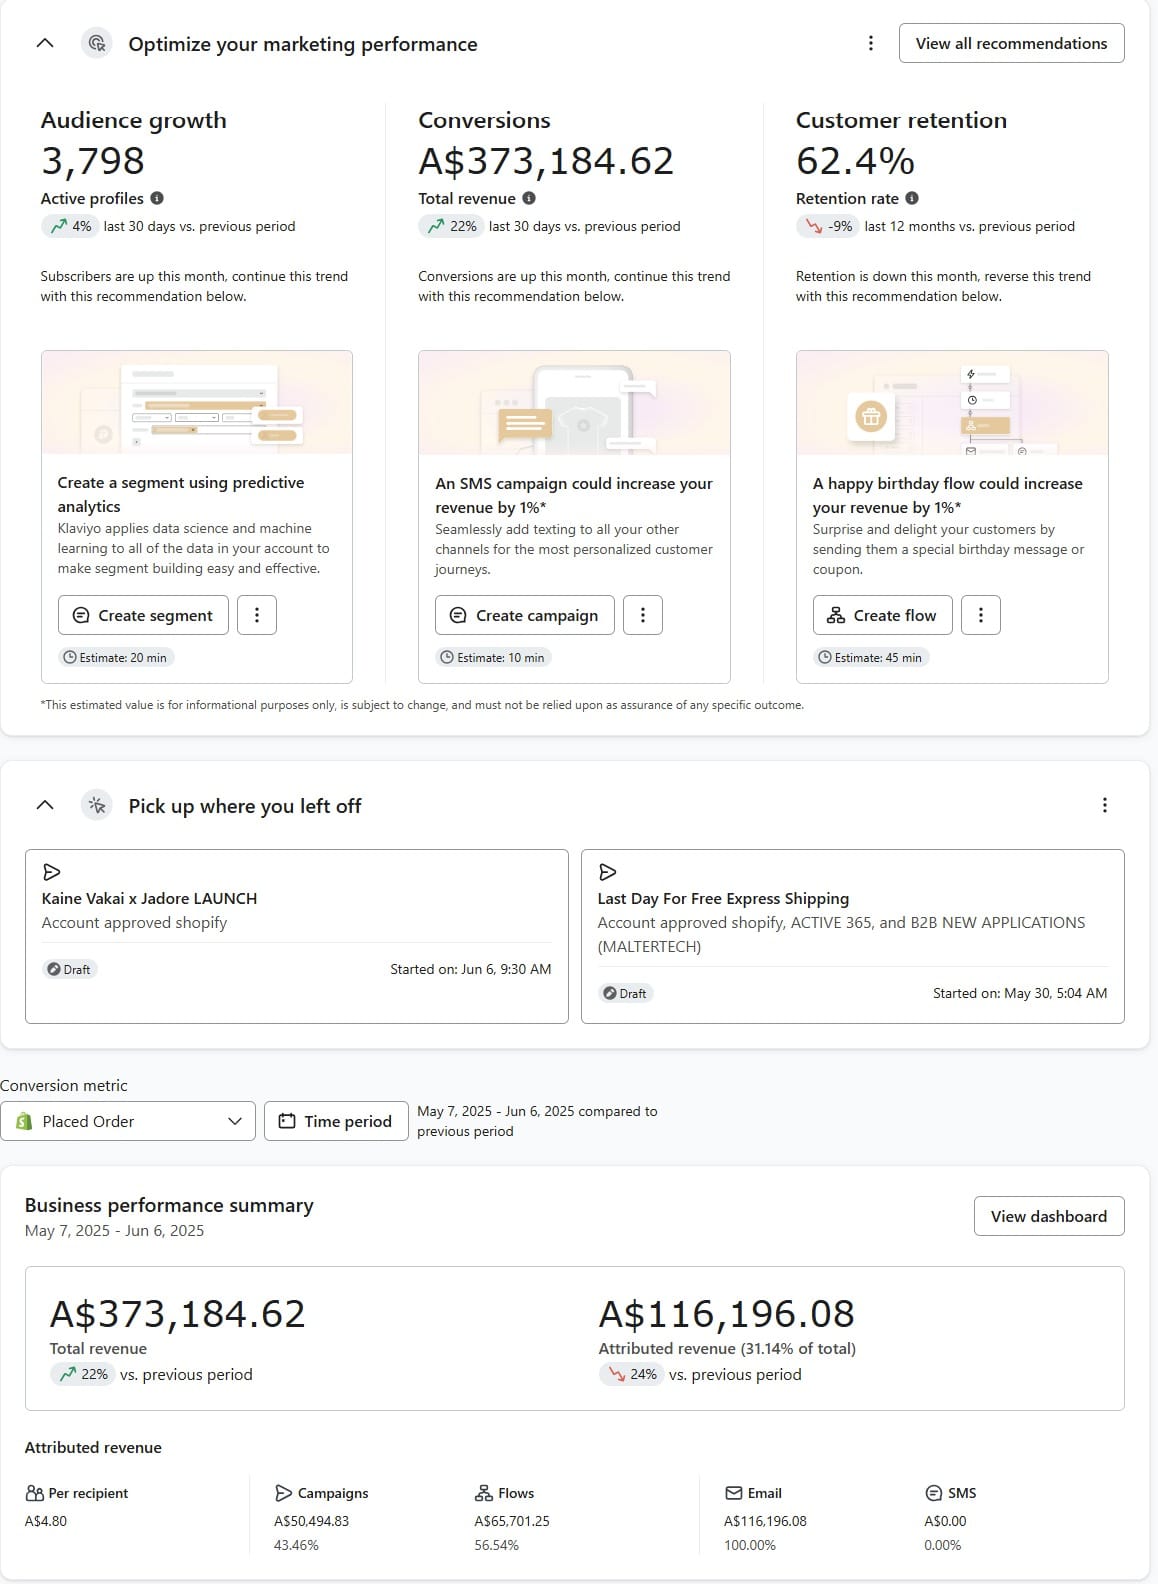
Task: Open Placed Order conversion metric dropdown
Action: point(128,1121)
